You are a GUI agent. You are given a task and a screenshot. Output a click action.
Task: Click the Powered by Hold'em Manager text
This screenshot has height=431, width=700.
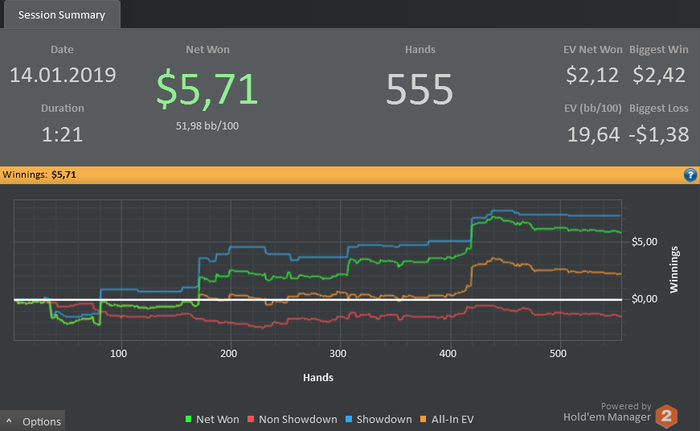click(x=607, y=412)
